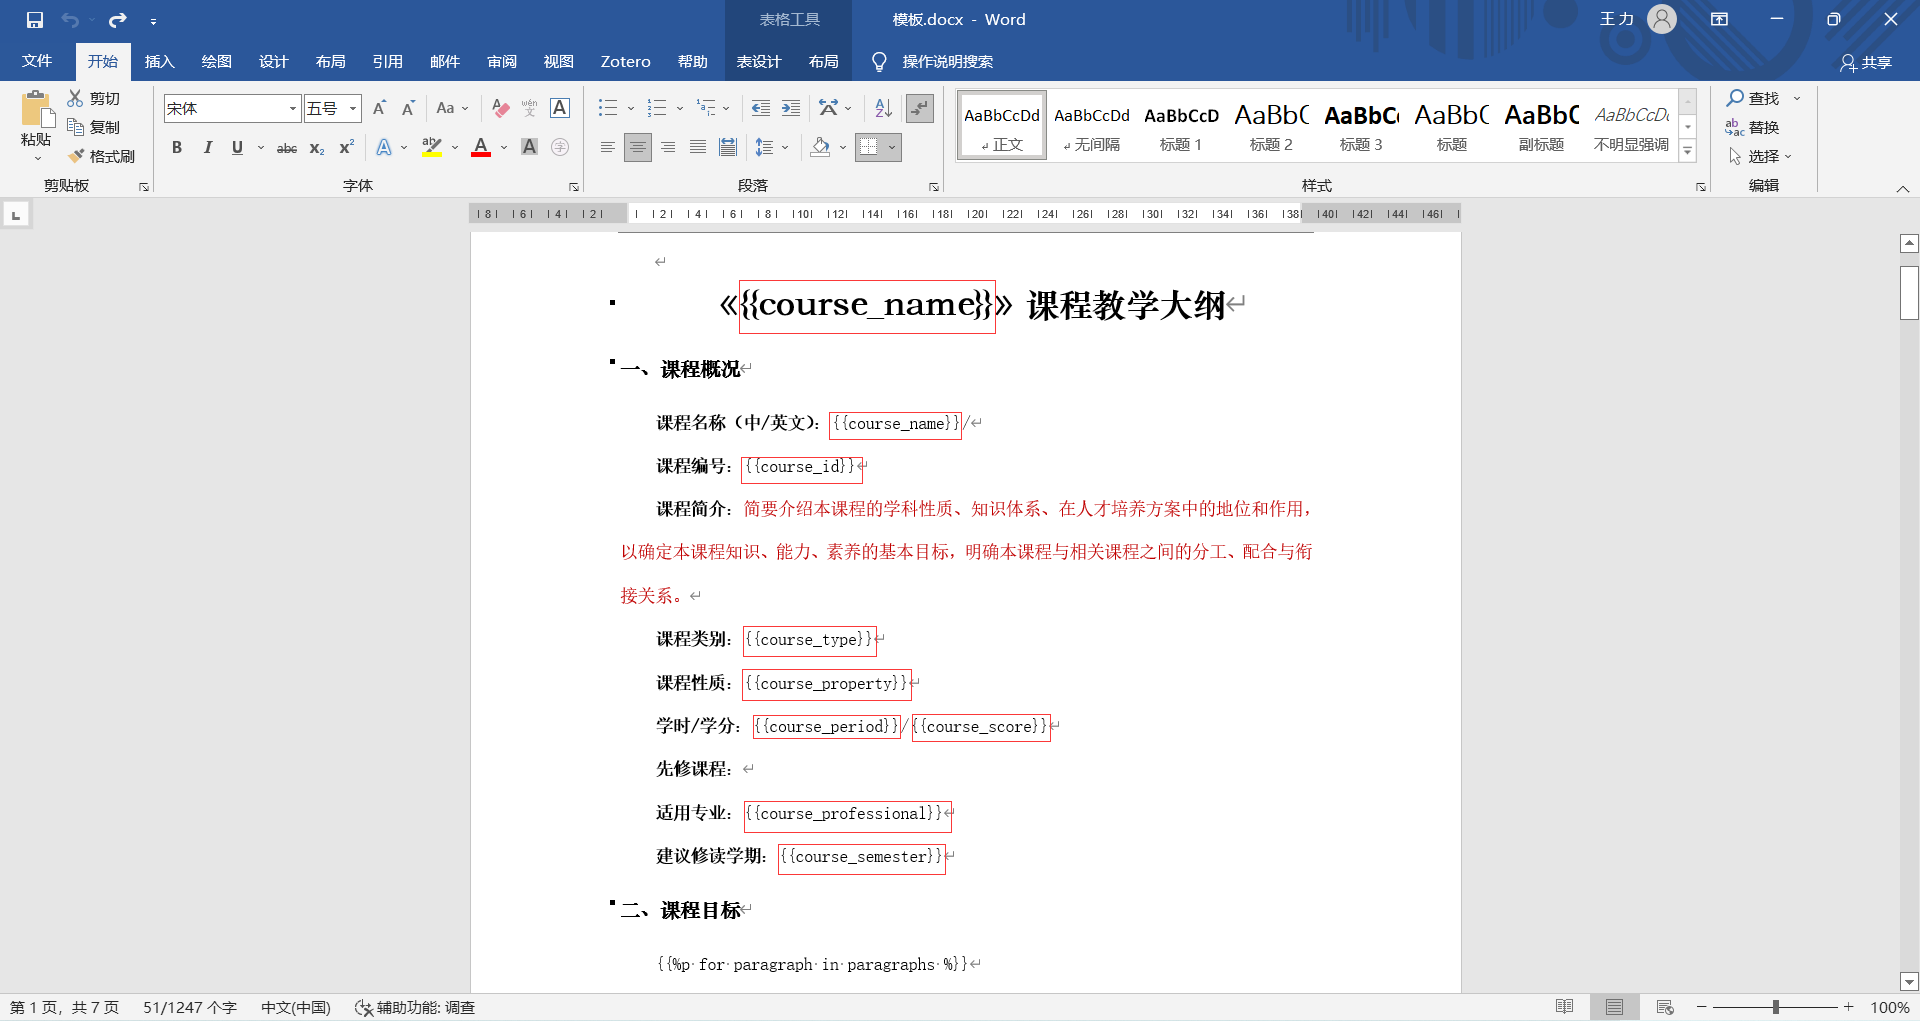Open borders dropdown arrow
This screenshot has width=1920, height=1021.
click(891, 148)
